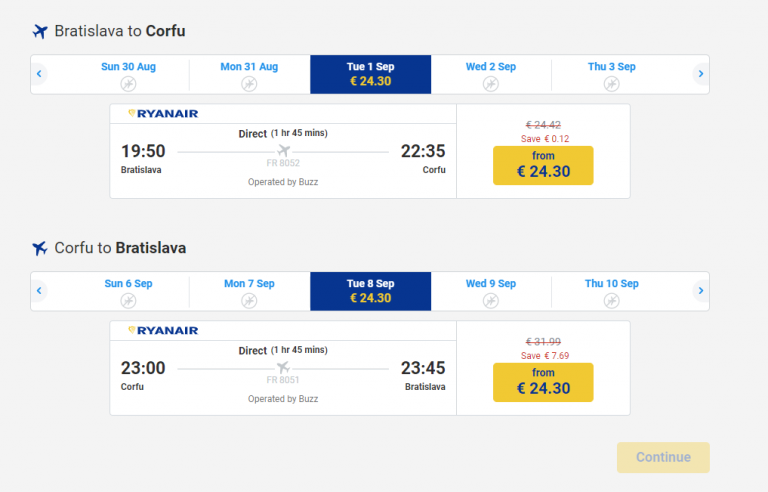Screen dimensions: 768x492
Task: Select return fare from € 24.30 button
Action: pos(543,382)
